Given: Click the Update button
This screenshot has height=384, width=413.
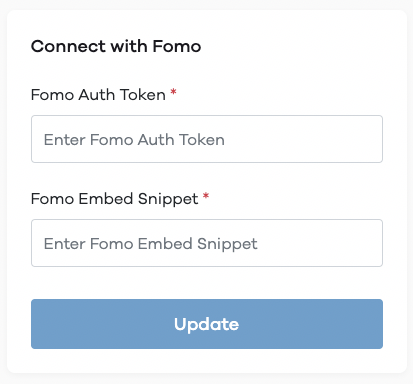Looking at the screenshot, I should (207, 324).
